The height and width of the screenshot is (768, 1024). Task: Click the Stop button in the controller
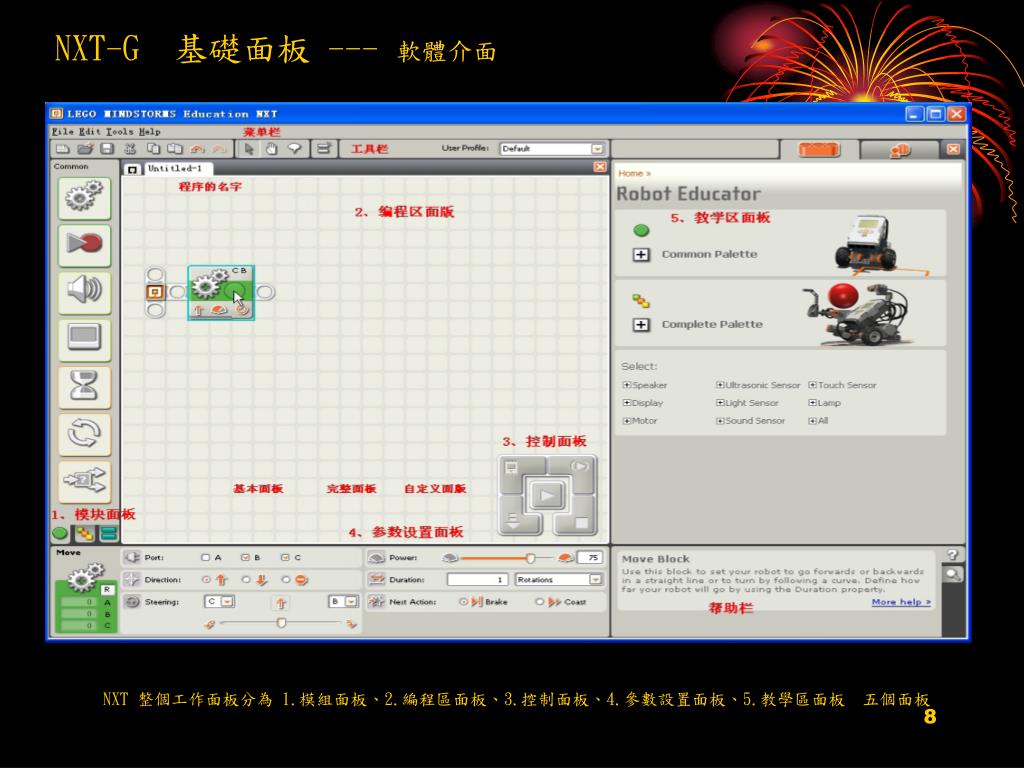click(x=581, y=522)
